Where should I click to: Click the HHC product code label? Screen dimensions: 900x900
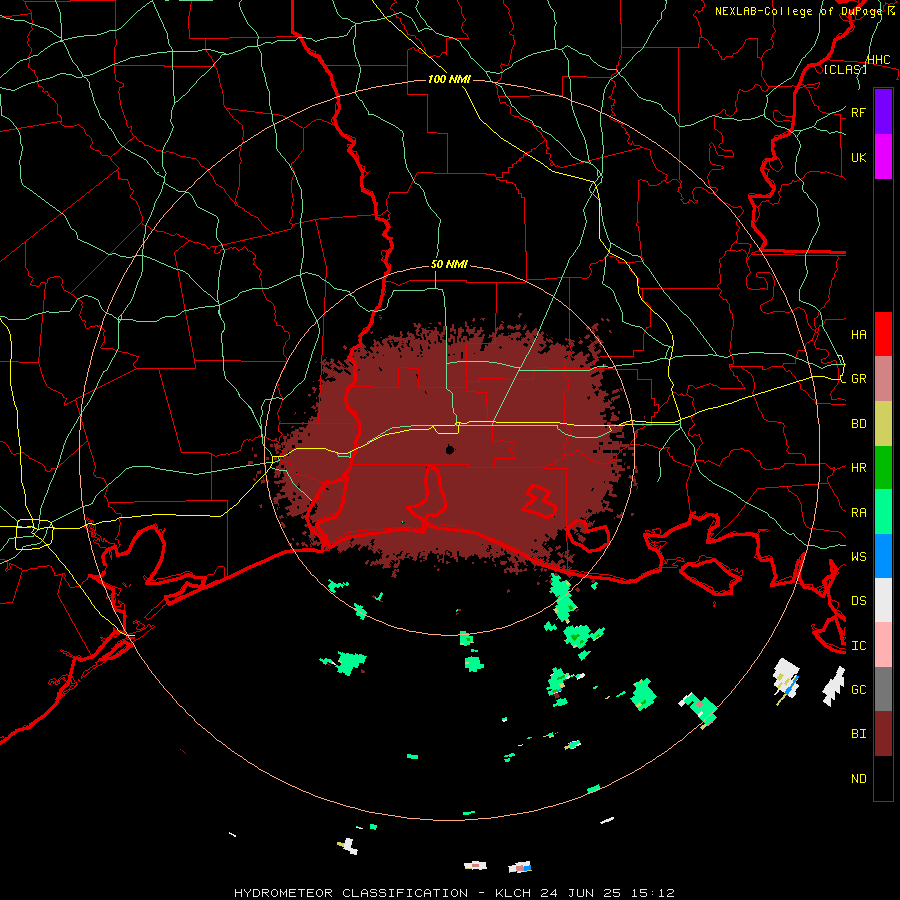879,60
